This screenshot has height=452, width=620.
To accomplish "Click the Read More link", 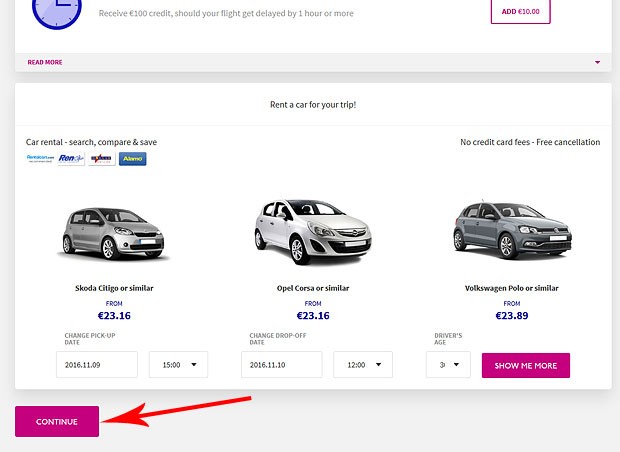I will [45, 62].
